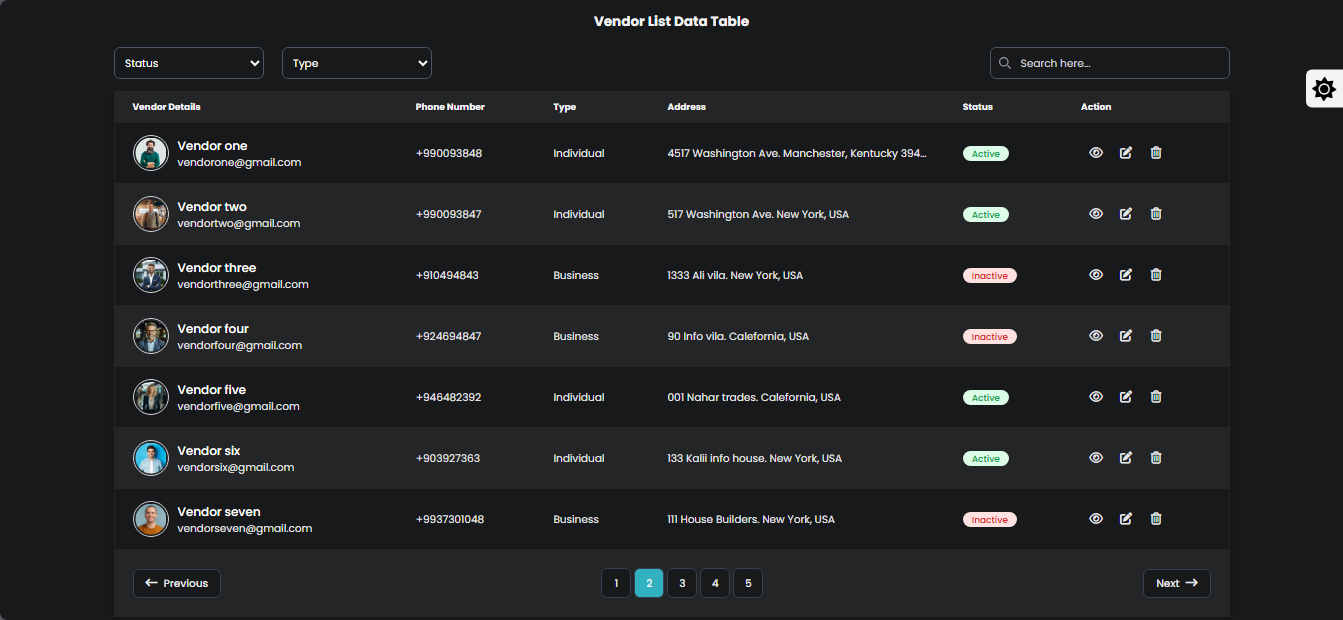The image size is (1343, 620).
Task: Select page 1 in pagination
Action: [616, 583]
